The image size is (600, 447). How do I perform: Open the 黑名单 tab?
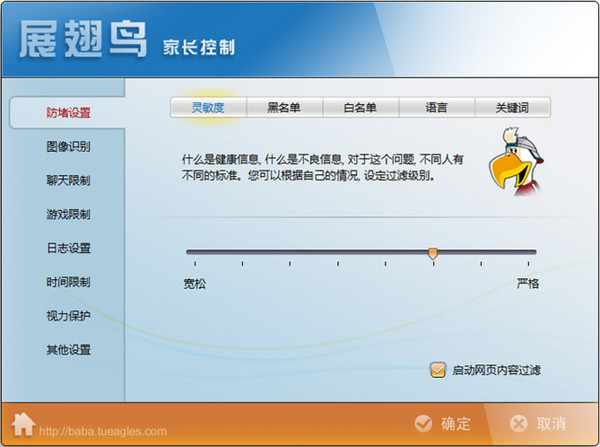[284, 108]
